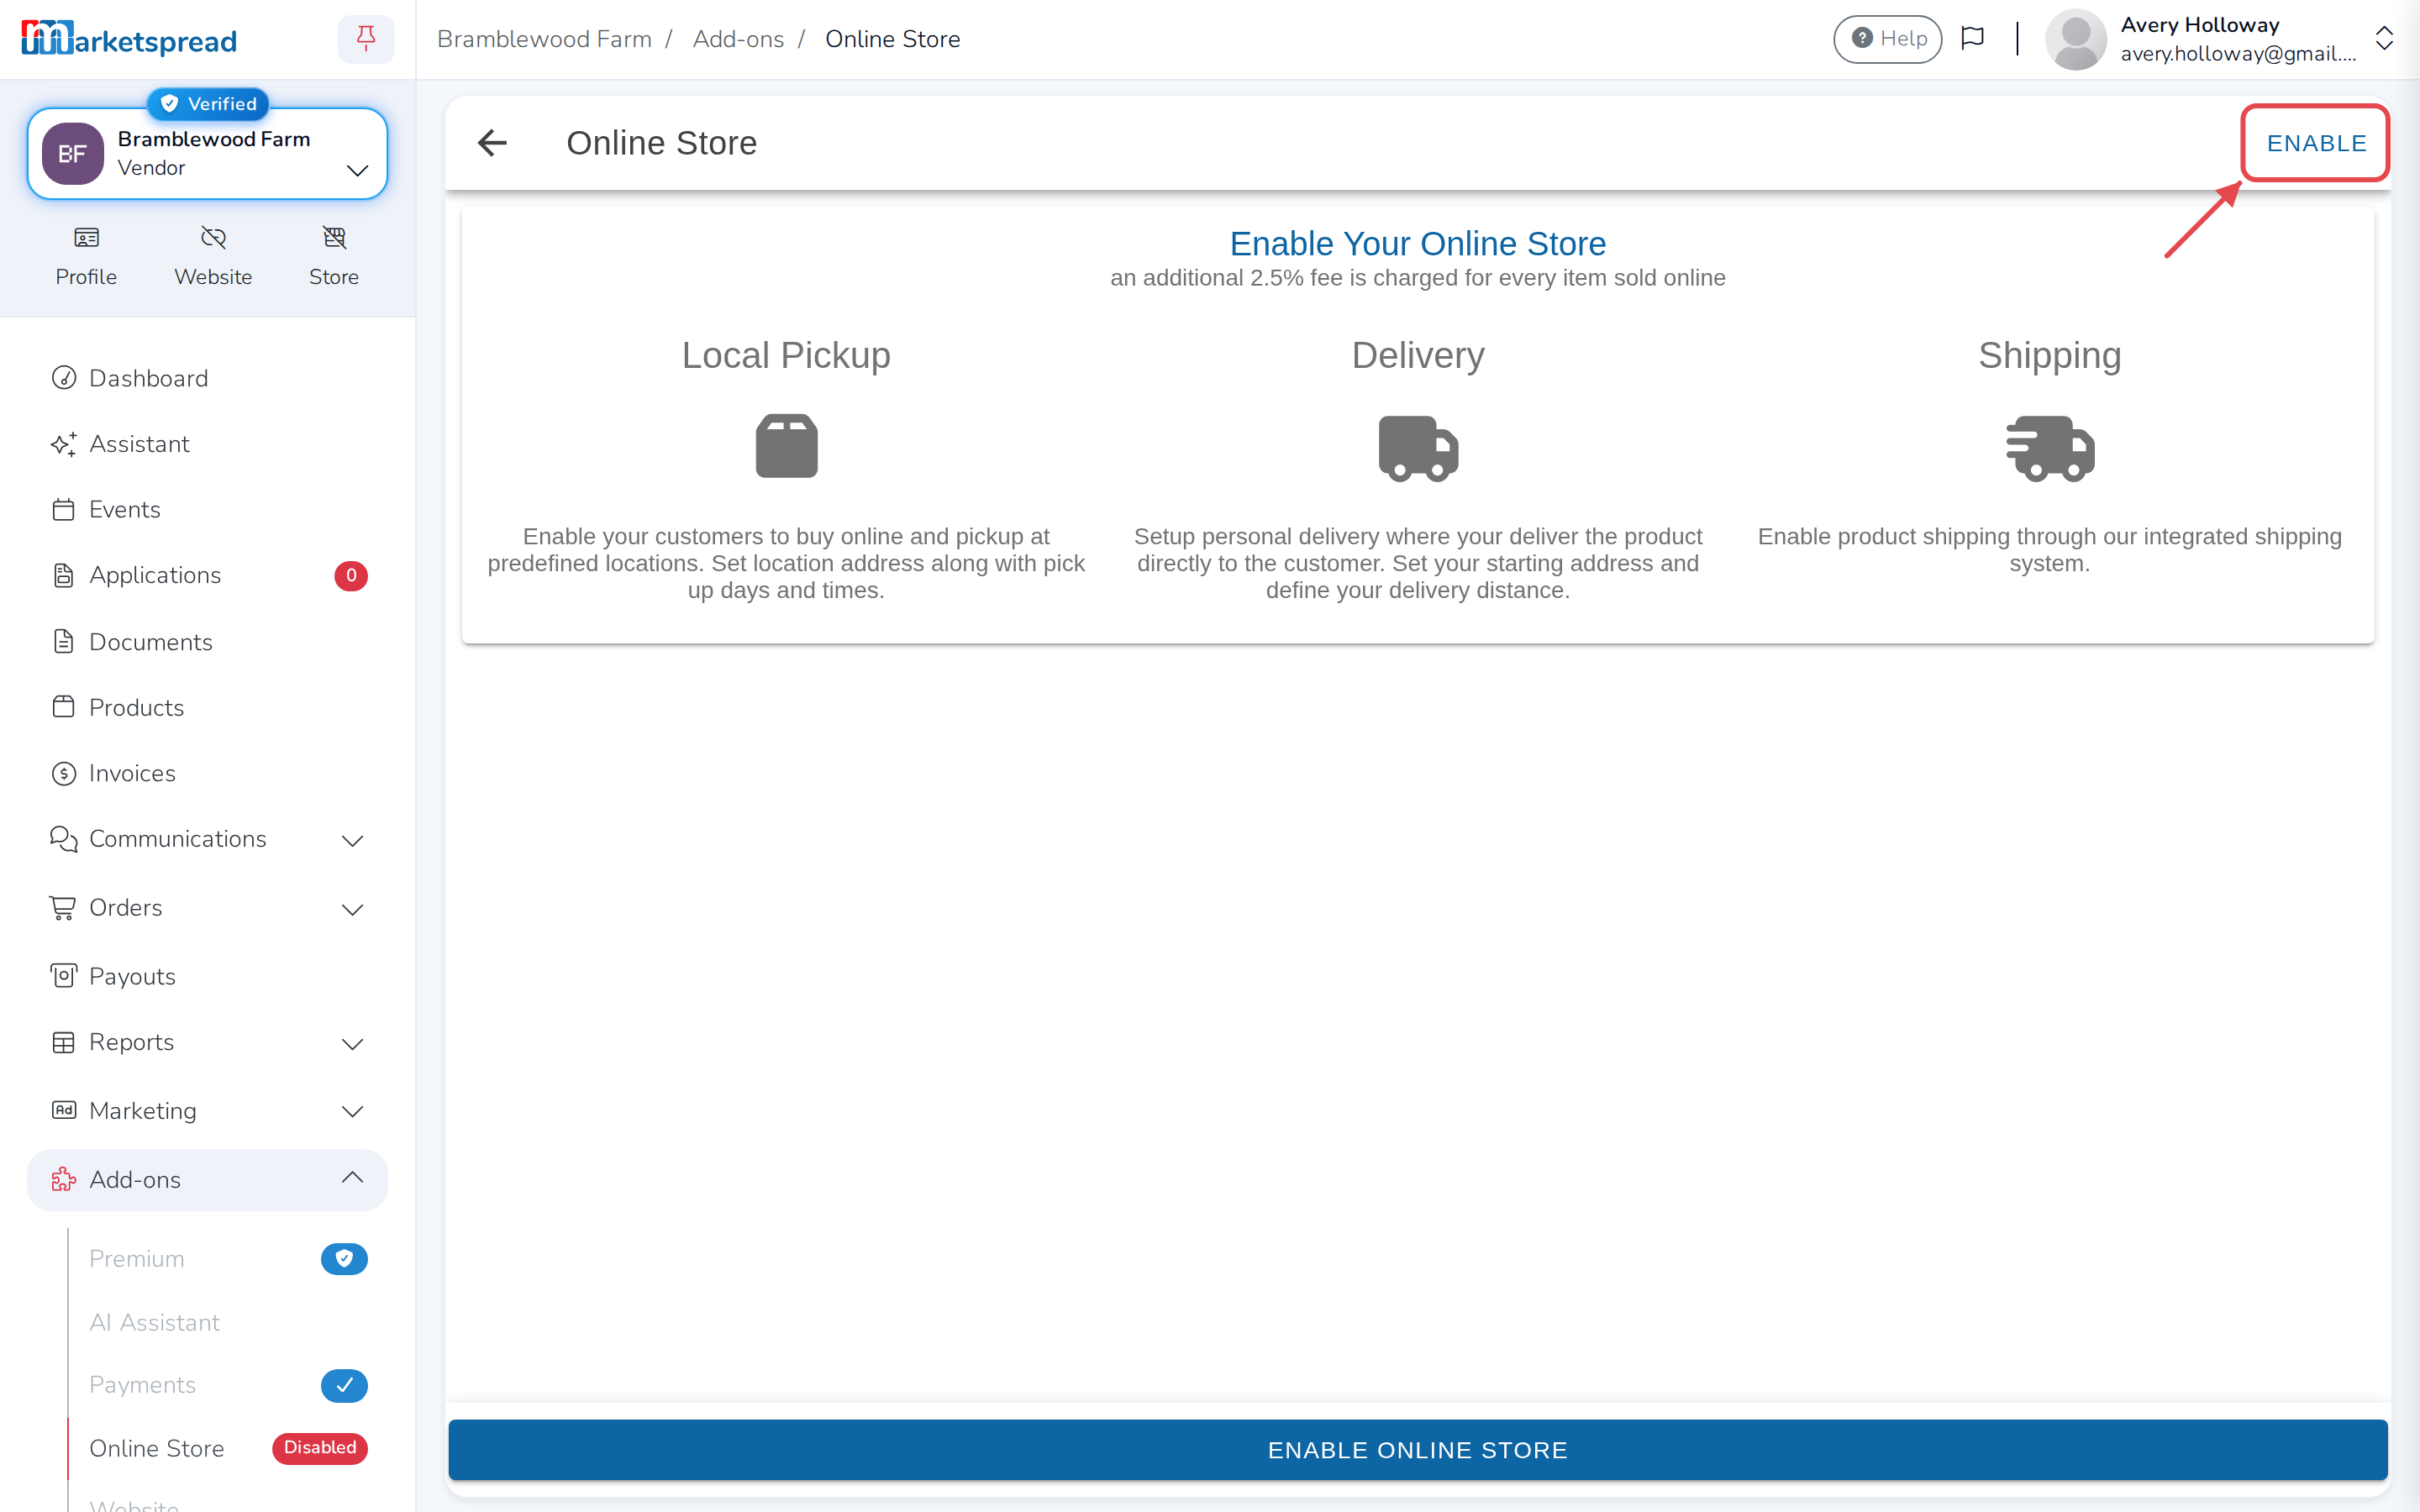The image size is (2420, 1512).
Task: Open Invoices in the sidebar
Action: [207, 773]
